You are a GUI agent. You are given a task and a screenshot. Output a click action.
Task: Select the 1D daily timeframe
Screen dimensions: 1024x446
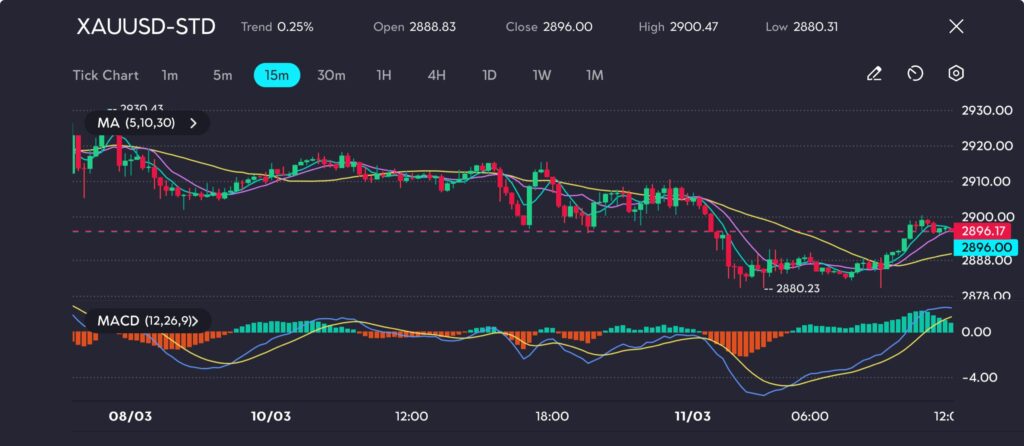click(x=489, y=75)
